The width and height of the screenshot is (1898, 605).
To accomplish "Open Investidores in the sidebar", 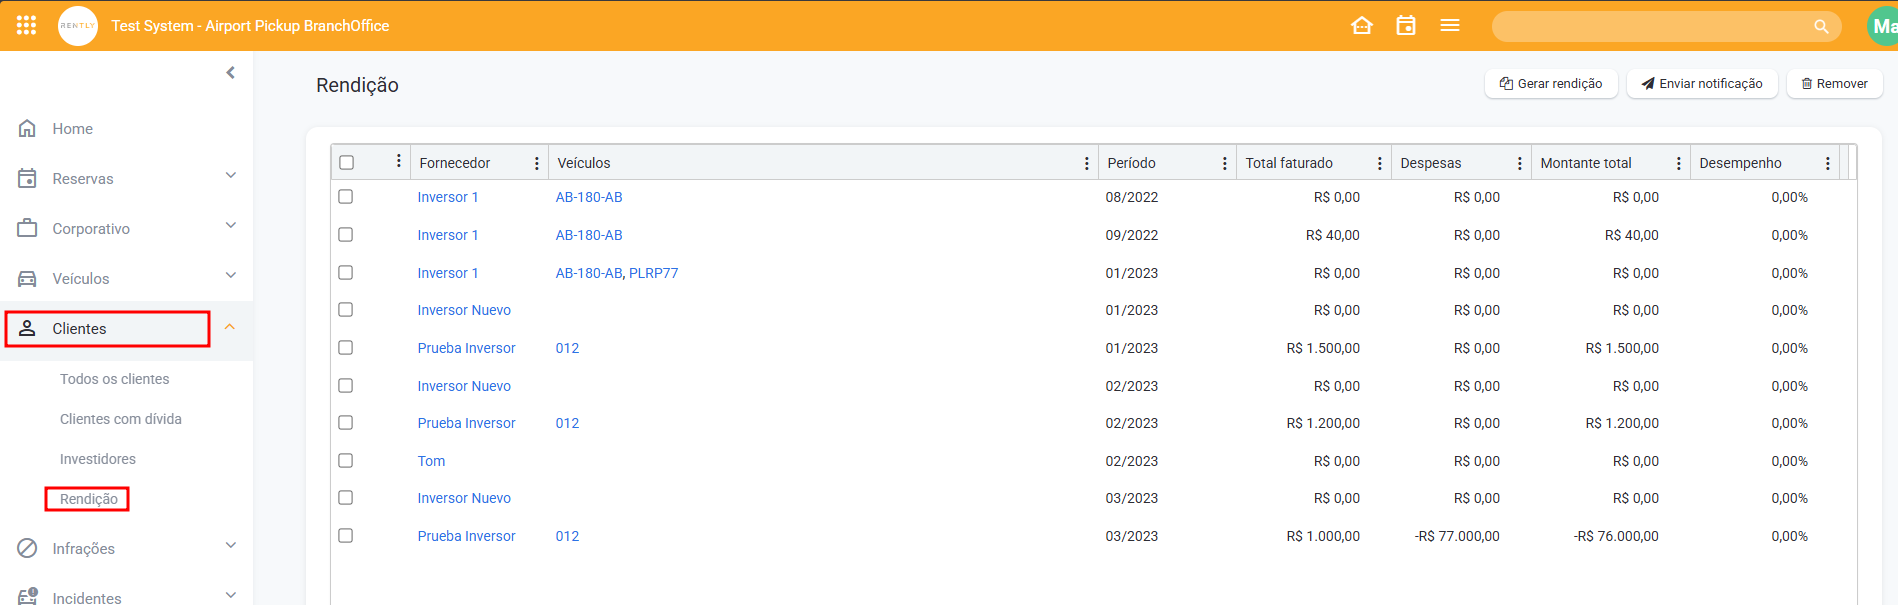I will (98, 459).
